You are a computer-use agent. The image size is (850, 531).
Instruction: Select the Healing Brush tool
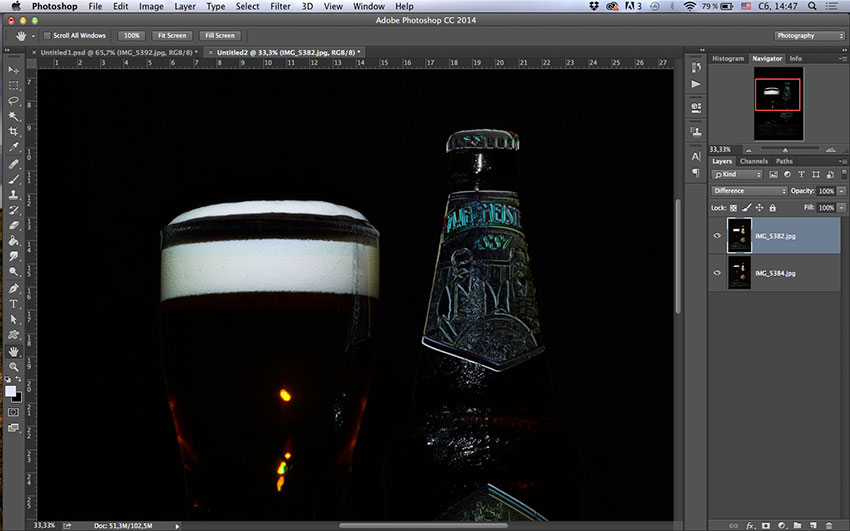[14, 164]
